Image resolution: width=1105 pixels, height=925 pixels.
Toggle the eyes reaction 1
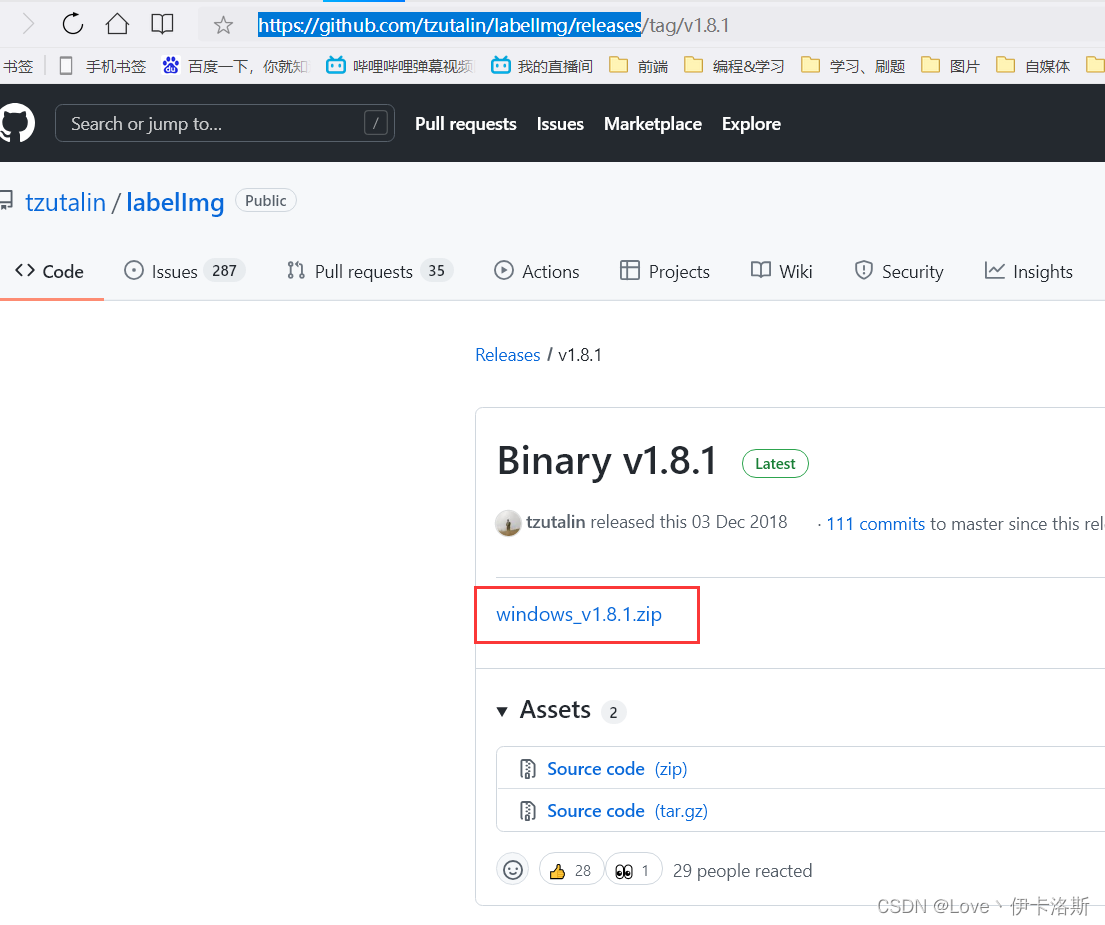[633, 871]
